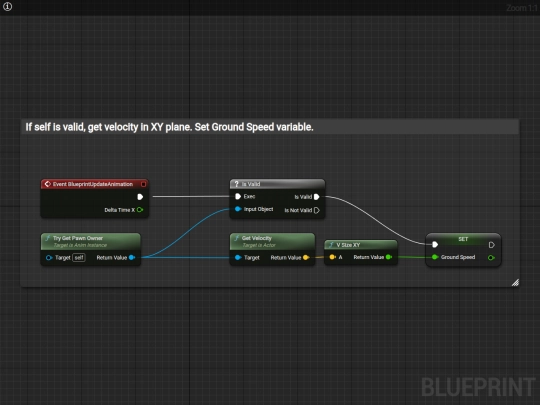Click the function icon on Try Get Pawn Owner
The width and height of the screenshot is (540, 405).
[48, 238]
